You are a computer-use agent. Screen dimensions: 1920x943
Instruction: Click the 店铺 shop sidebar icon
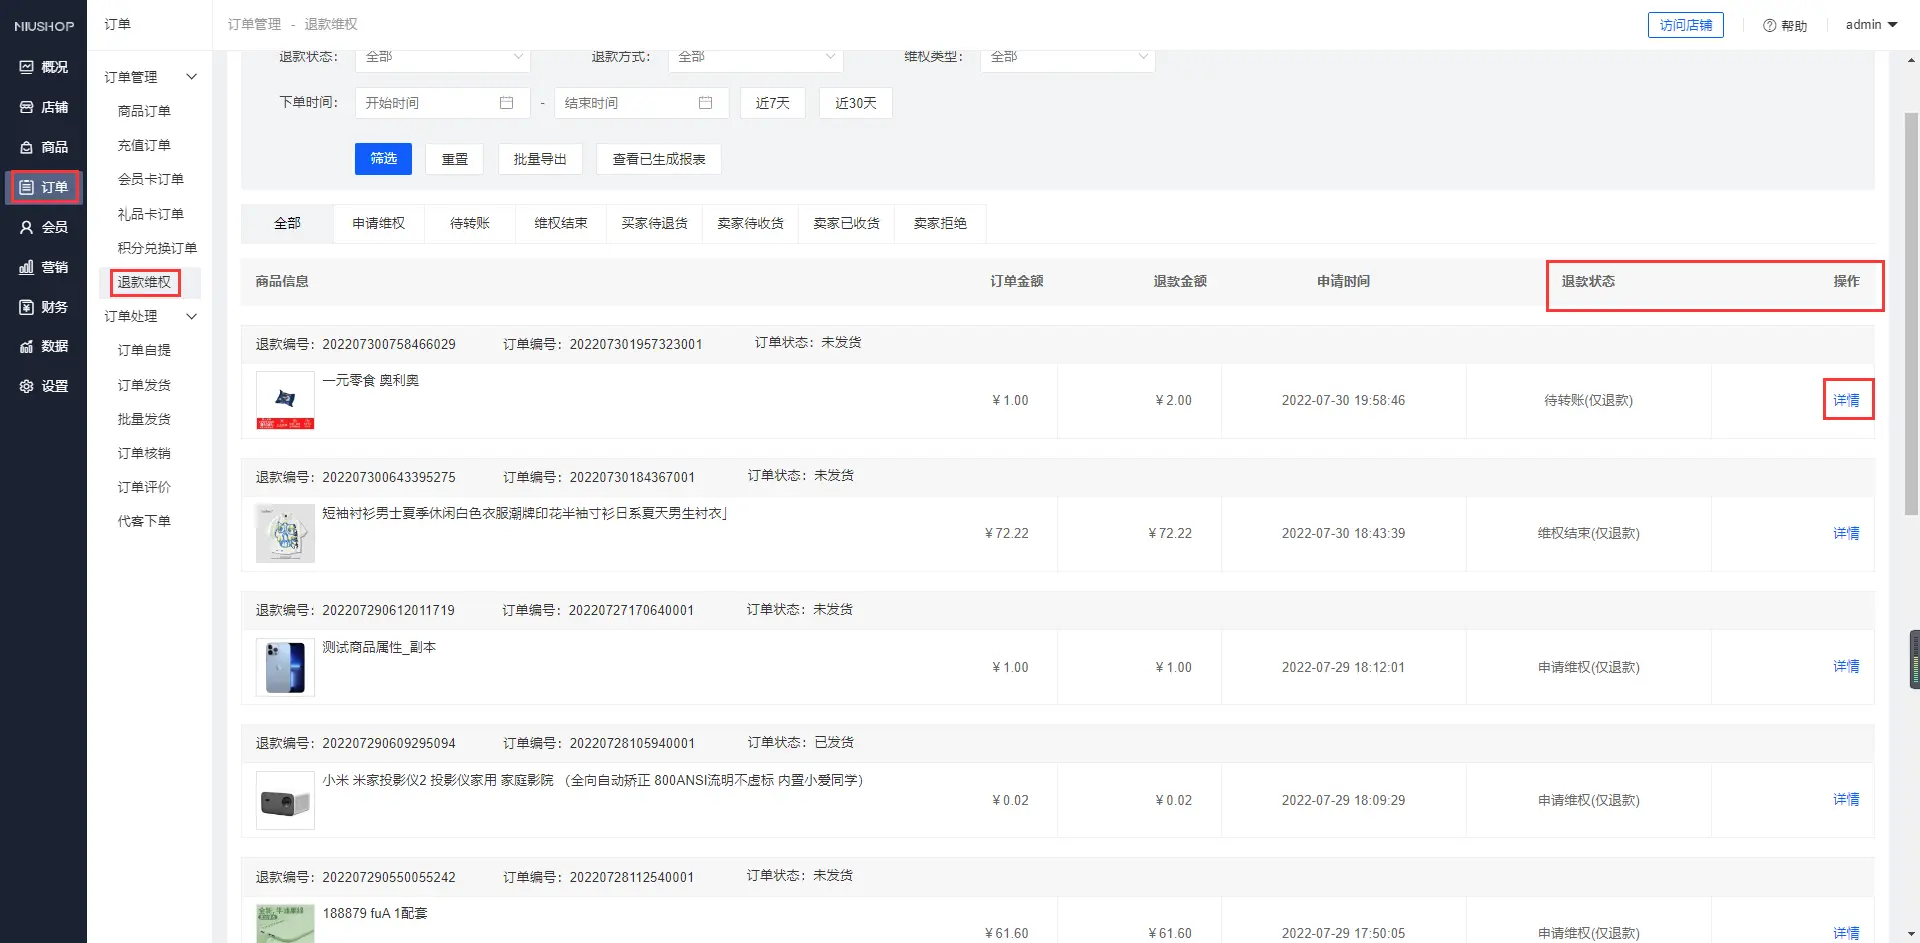tap(27, 107)
